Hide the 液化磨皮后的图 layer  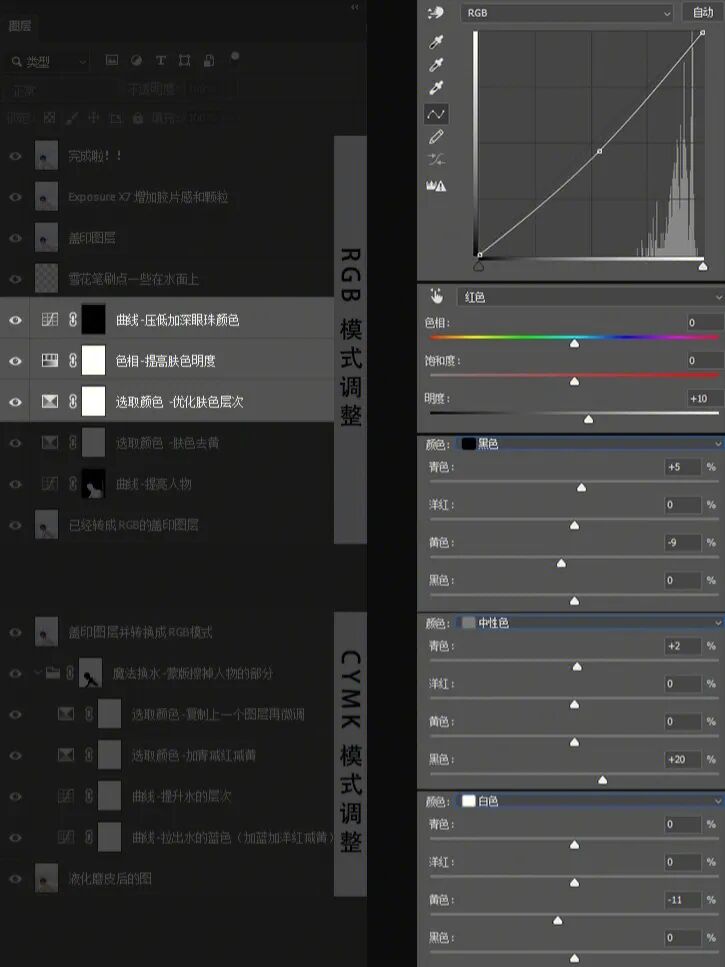[15, 879]
